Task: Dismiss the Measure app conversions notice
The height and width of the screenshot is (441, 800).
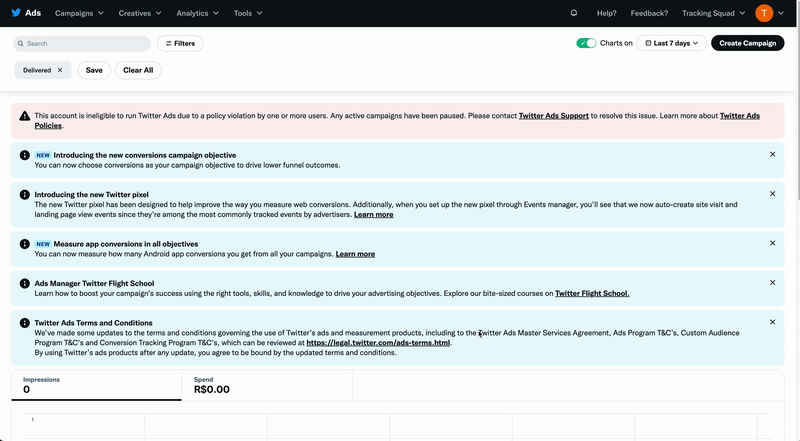Action: [x=772, y=243]
